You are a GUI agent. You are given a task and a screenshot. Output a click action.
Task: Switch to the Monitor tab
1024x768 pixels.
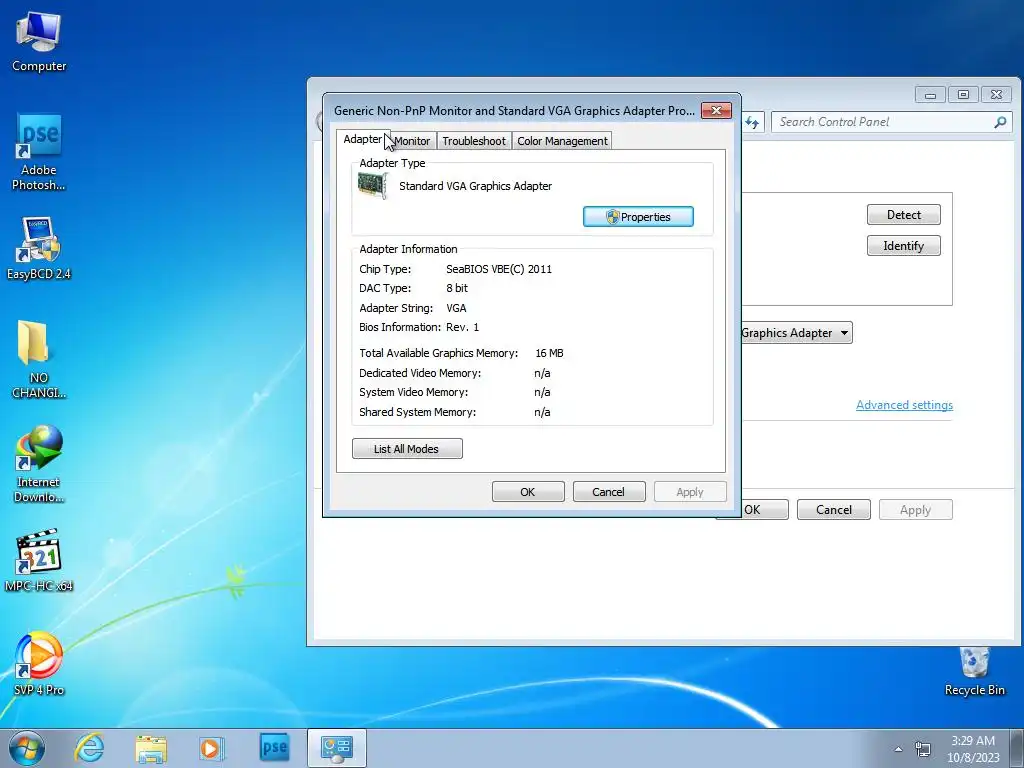coord(412,141)
